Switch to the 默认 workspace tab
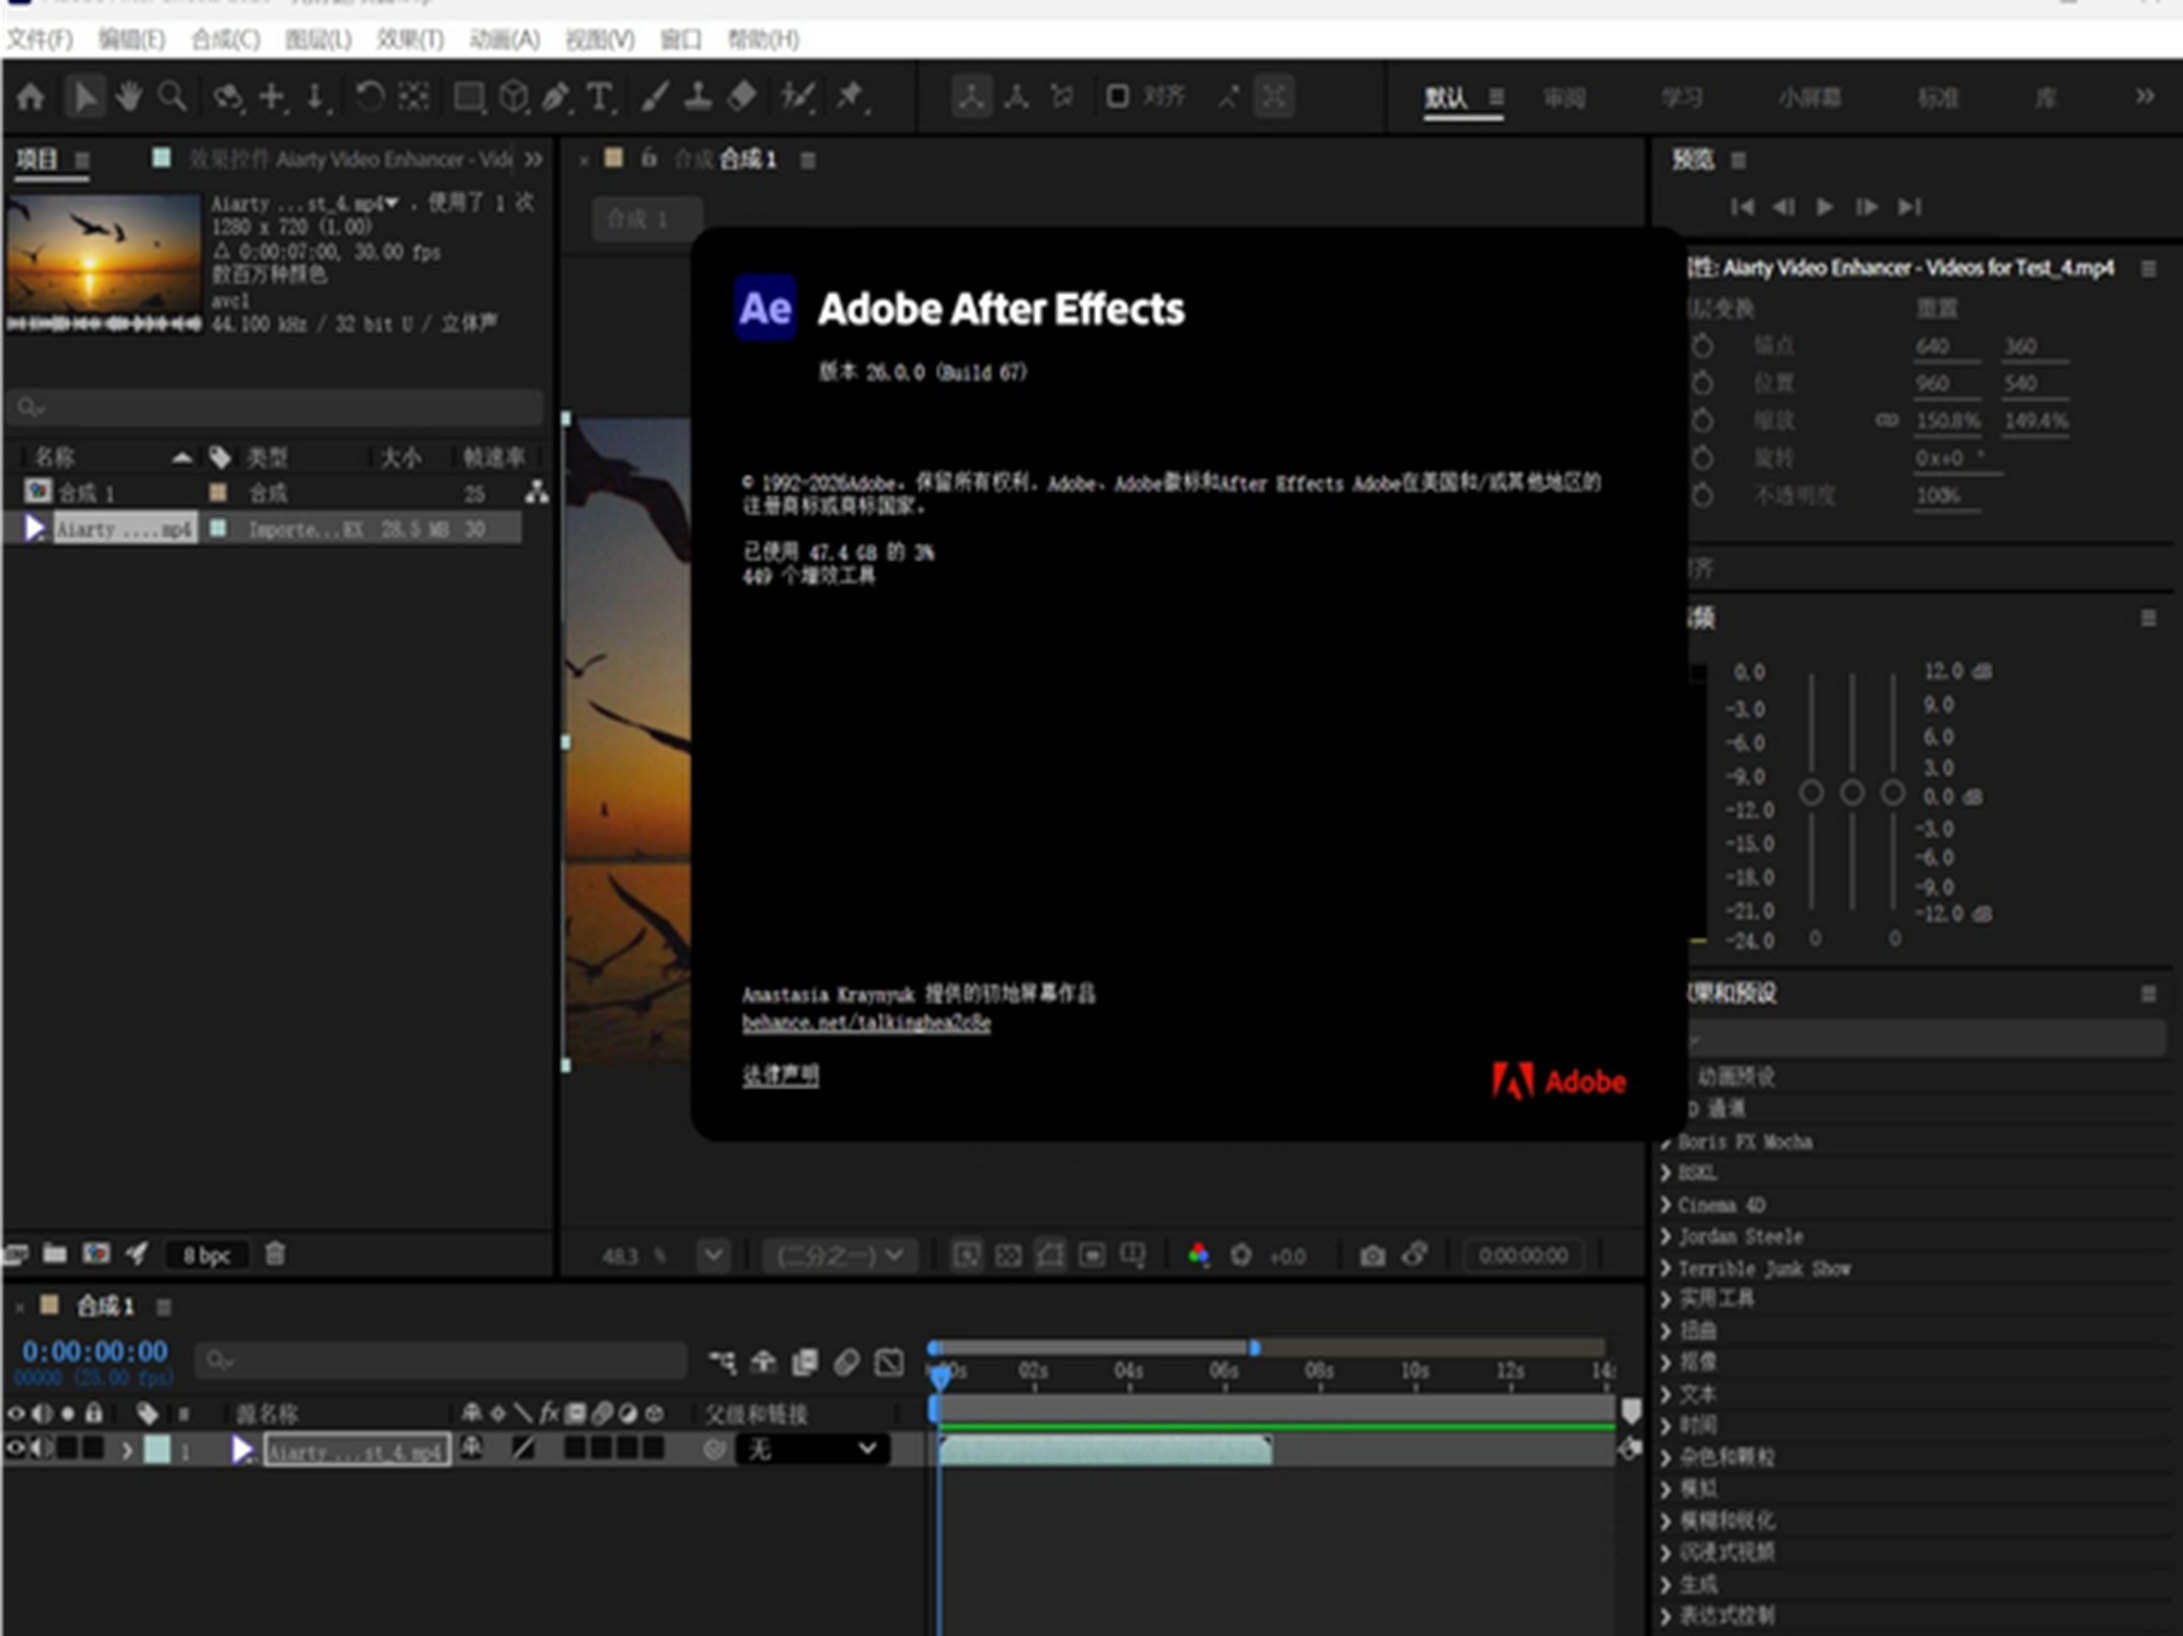Screen dimensions: 2183x1636 click(1446, 97)
